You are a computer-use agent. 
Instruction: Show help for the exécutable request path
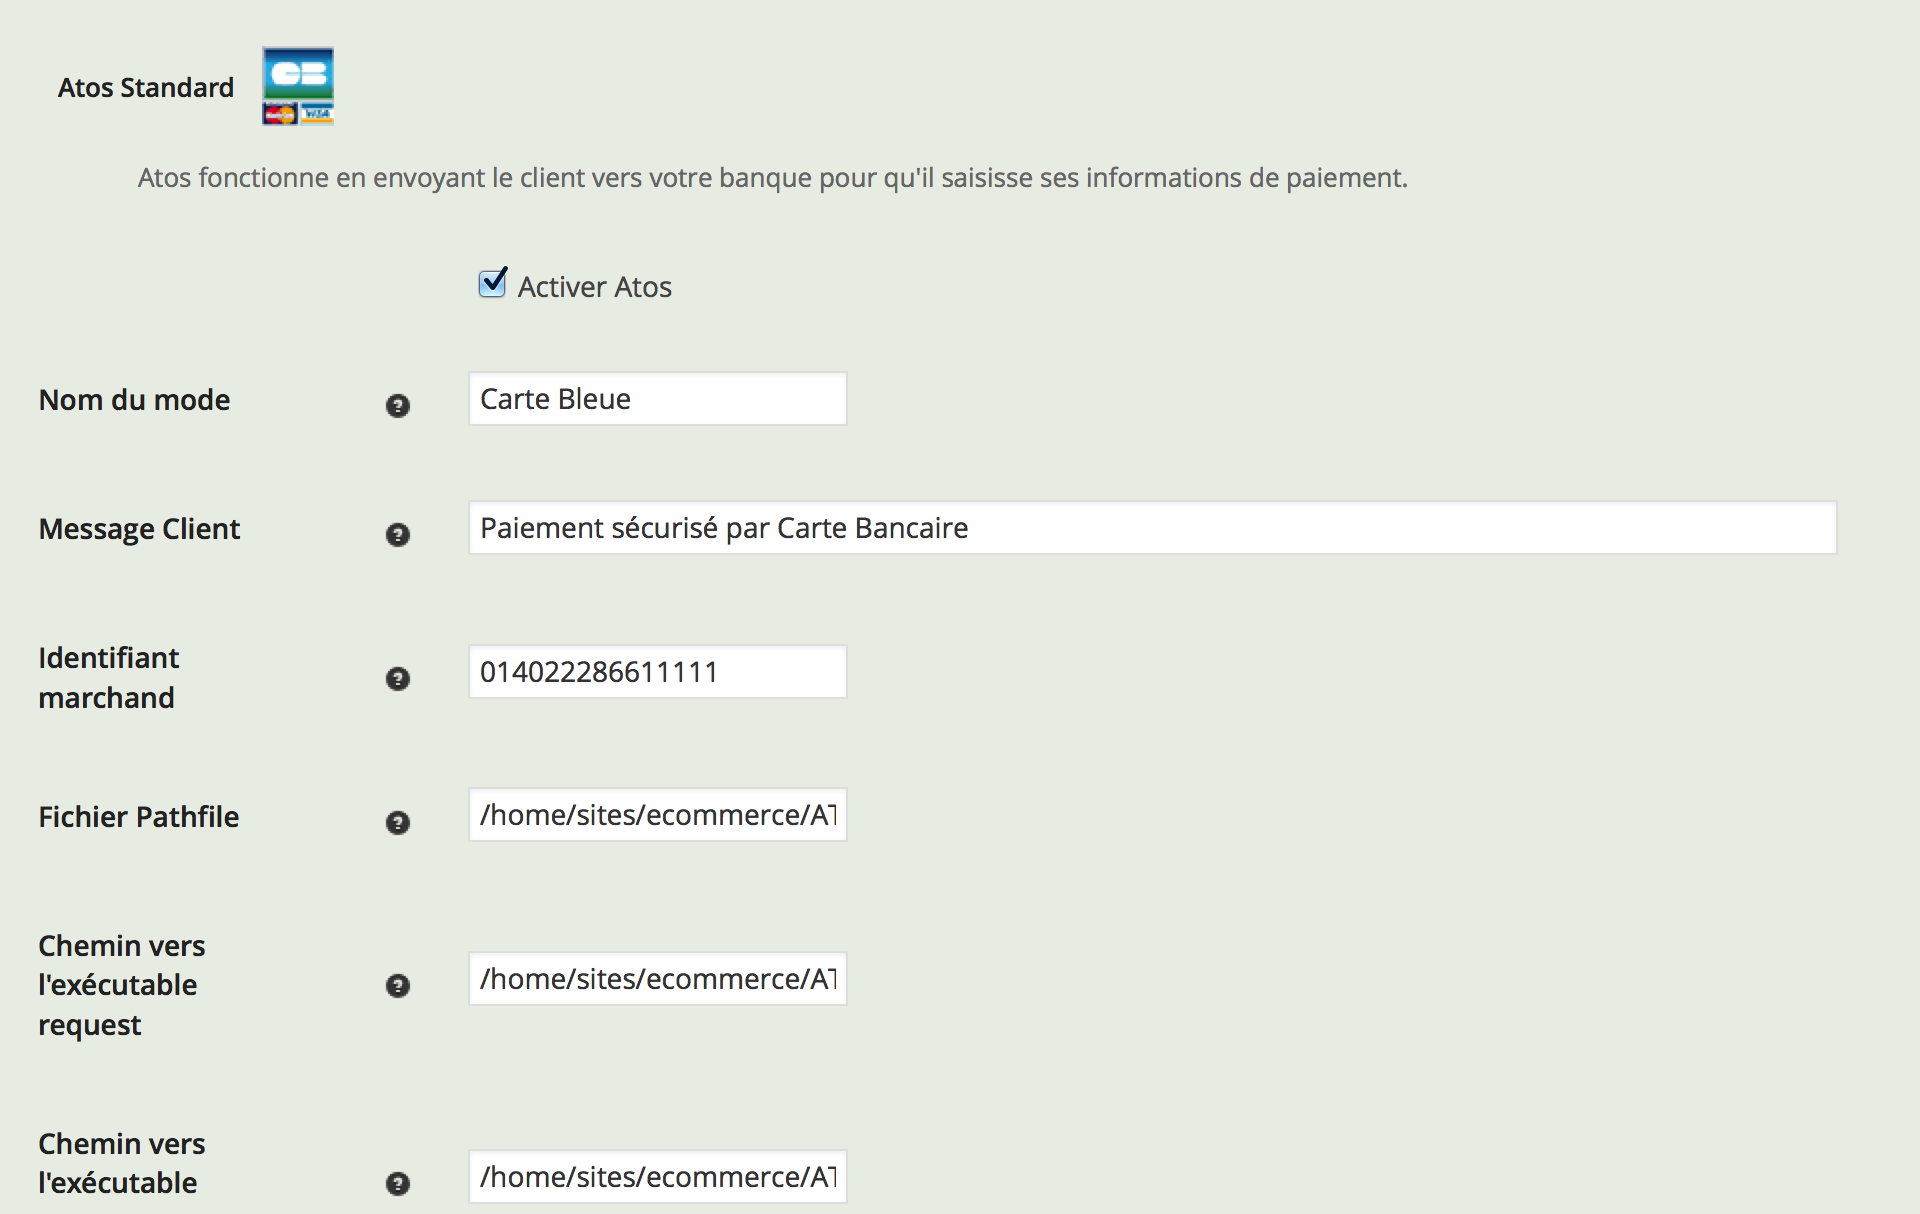pos(398,985)
